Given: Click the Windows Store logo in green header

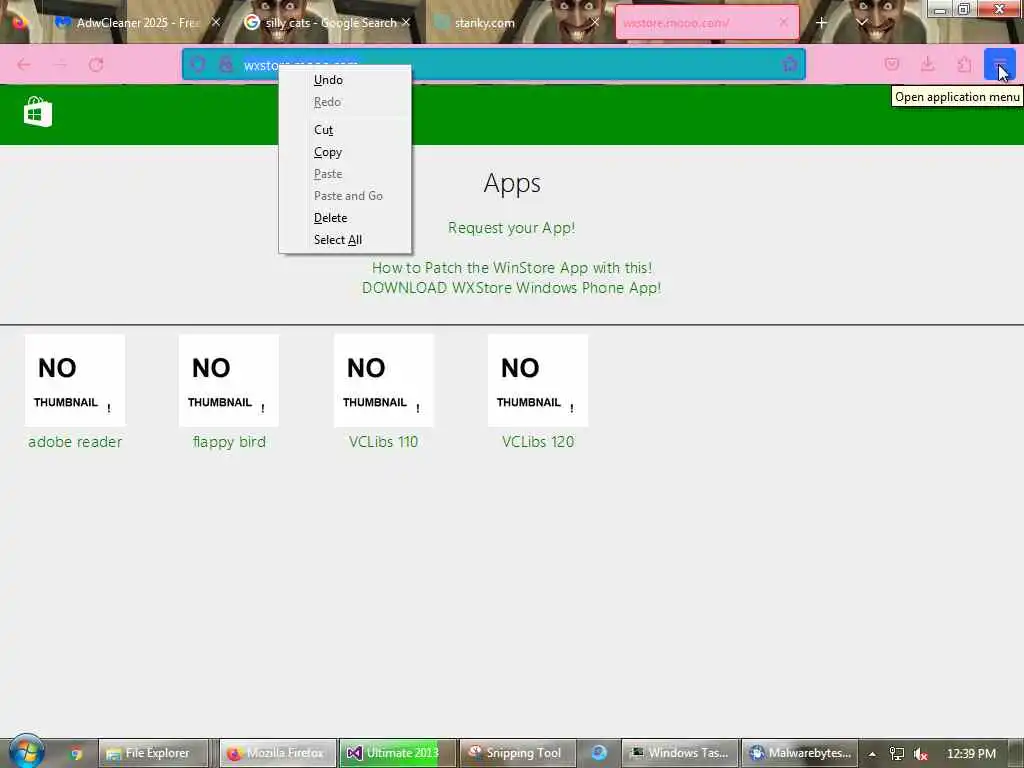Looking at the screenshot, I should pyautogui.click(x=38, y=112).
